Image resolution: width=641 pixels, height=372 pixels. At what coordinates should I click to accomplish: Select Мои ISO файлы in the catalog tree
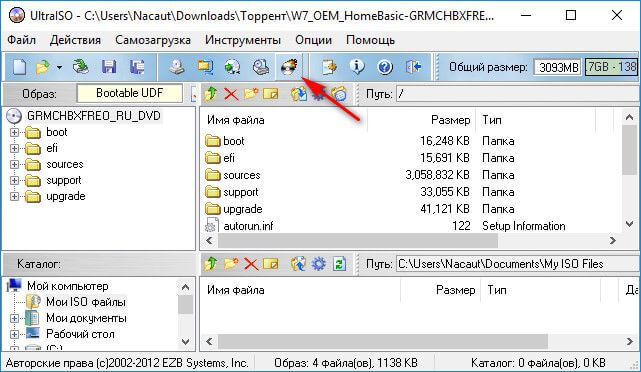[85, 302]
